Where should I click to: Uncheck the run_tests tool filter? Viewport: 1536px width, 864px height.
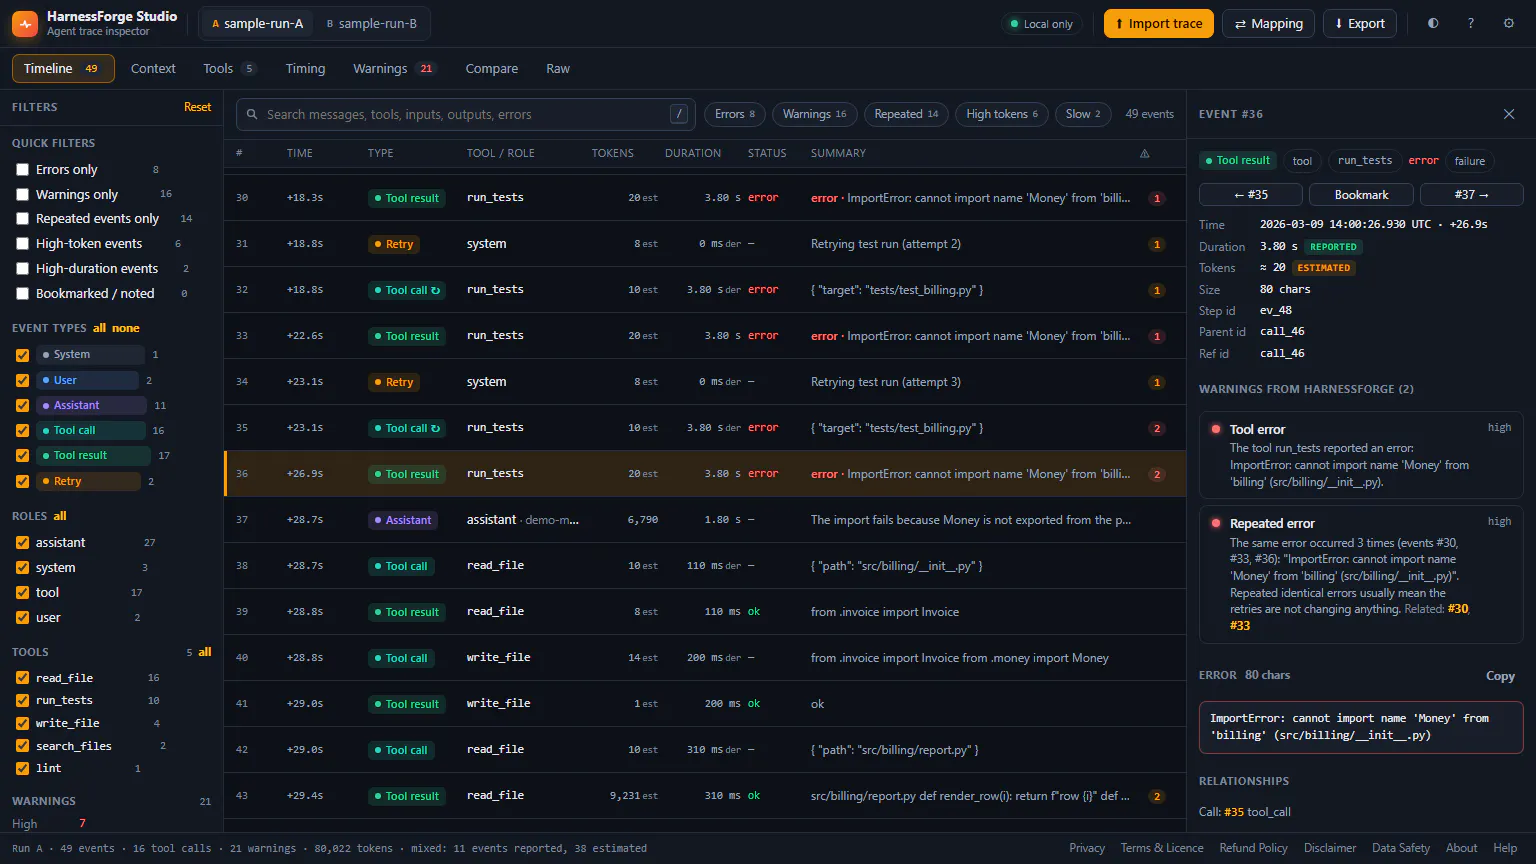click(x=22, y=700)
